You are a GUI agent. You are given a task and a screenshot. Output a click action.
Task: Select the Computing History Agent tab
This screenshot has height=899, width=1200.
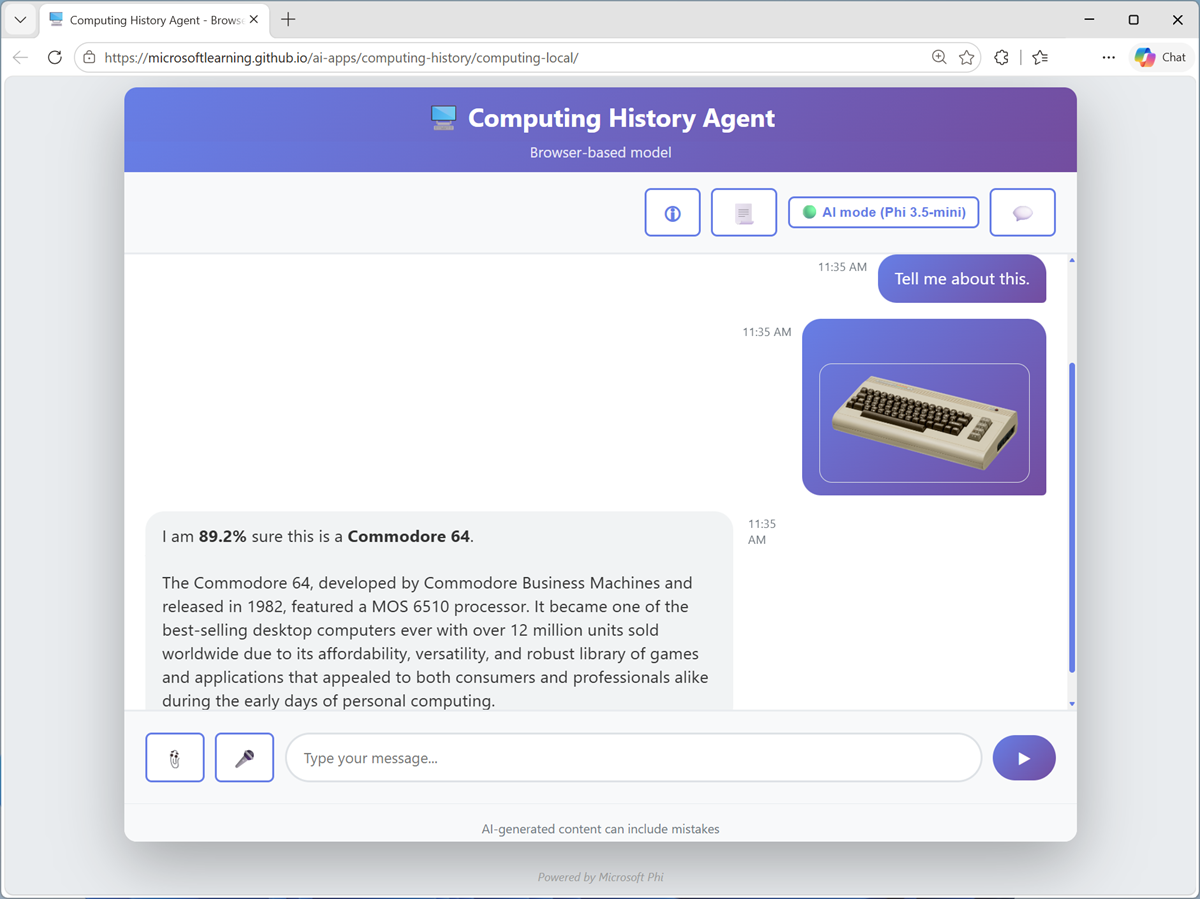click(x=155, y=20)
